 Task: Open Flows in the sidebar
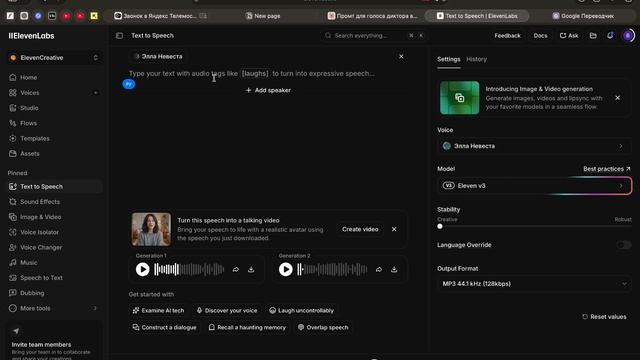(54, 123)
